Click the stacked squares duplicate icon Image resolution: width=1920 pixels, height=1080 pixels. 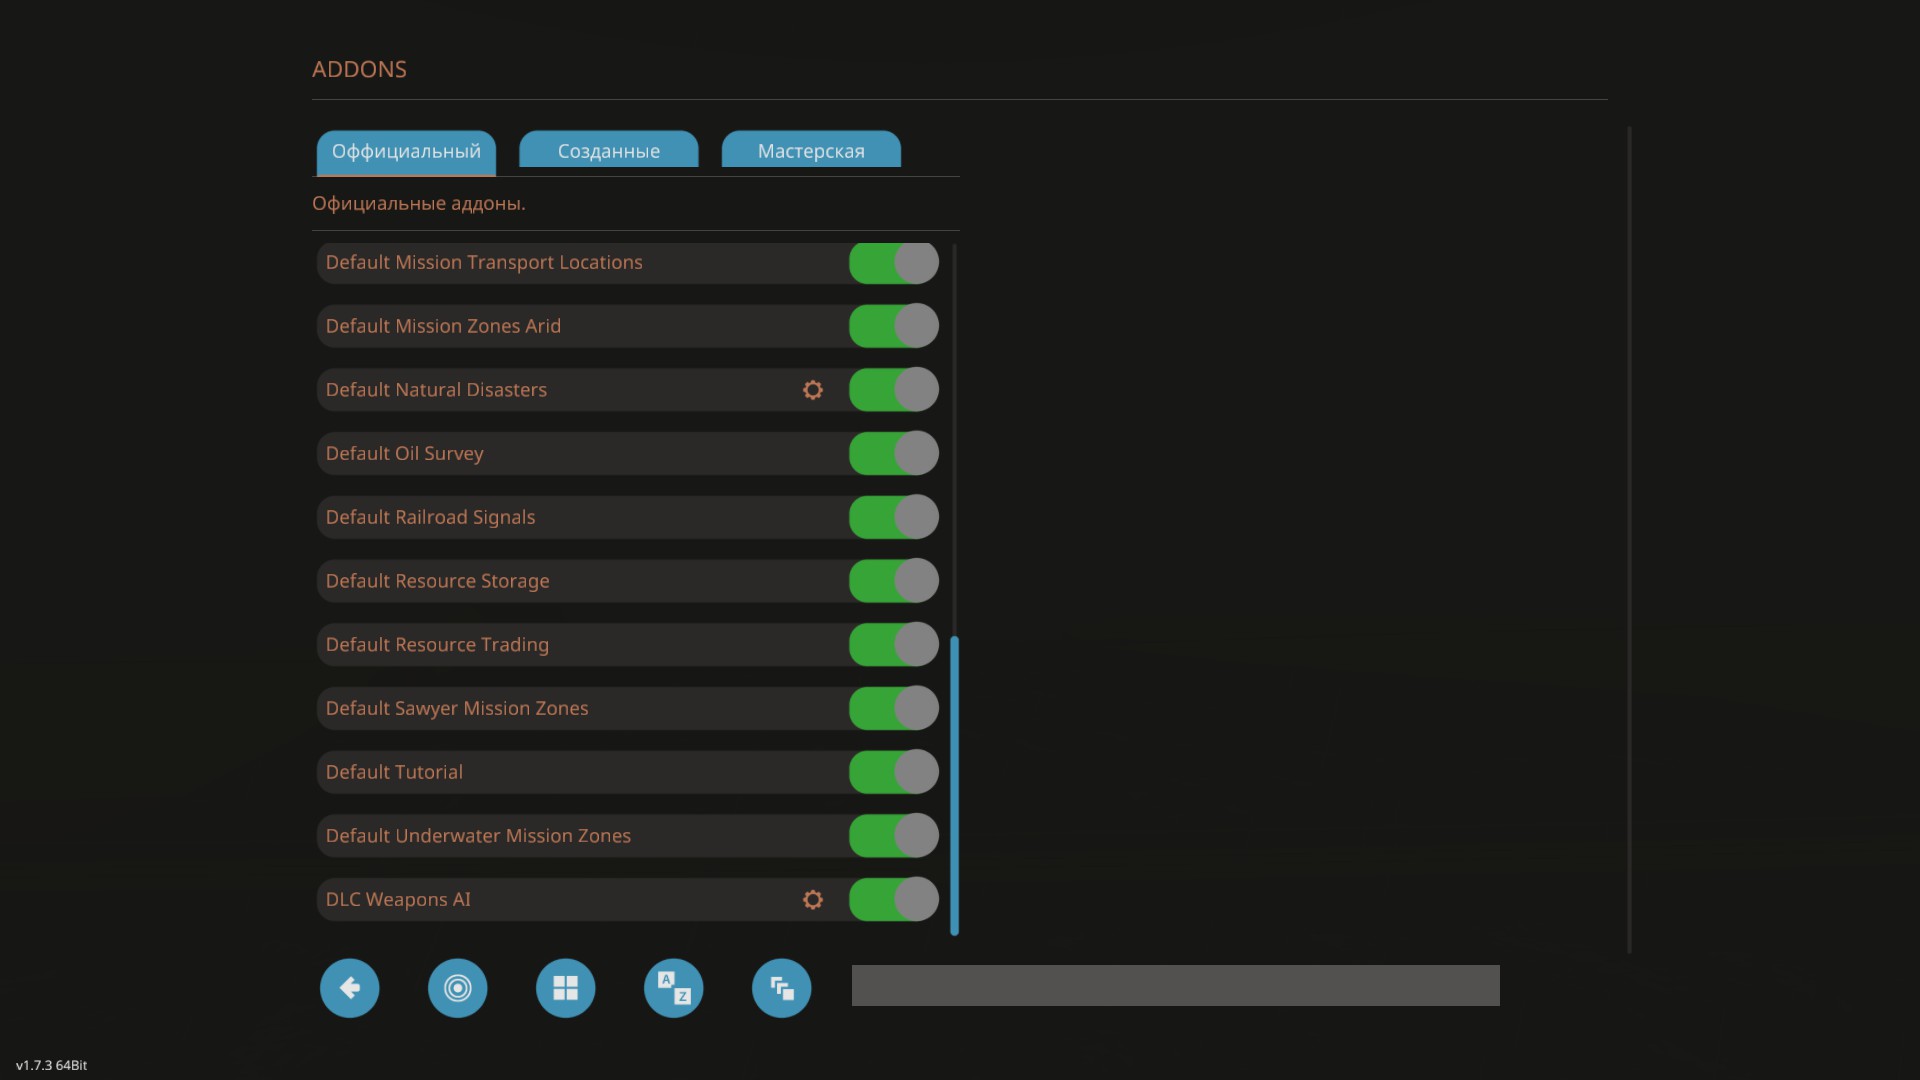coord(781,988)
